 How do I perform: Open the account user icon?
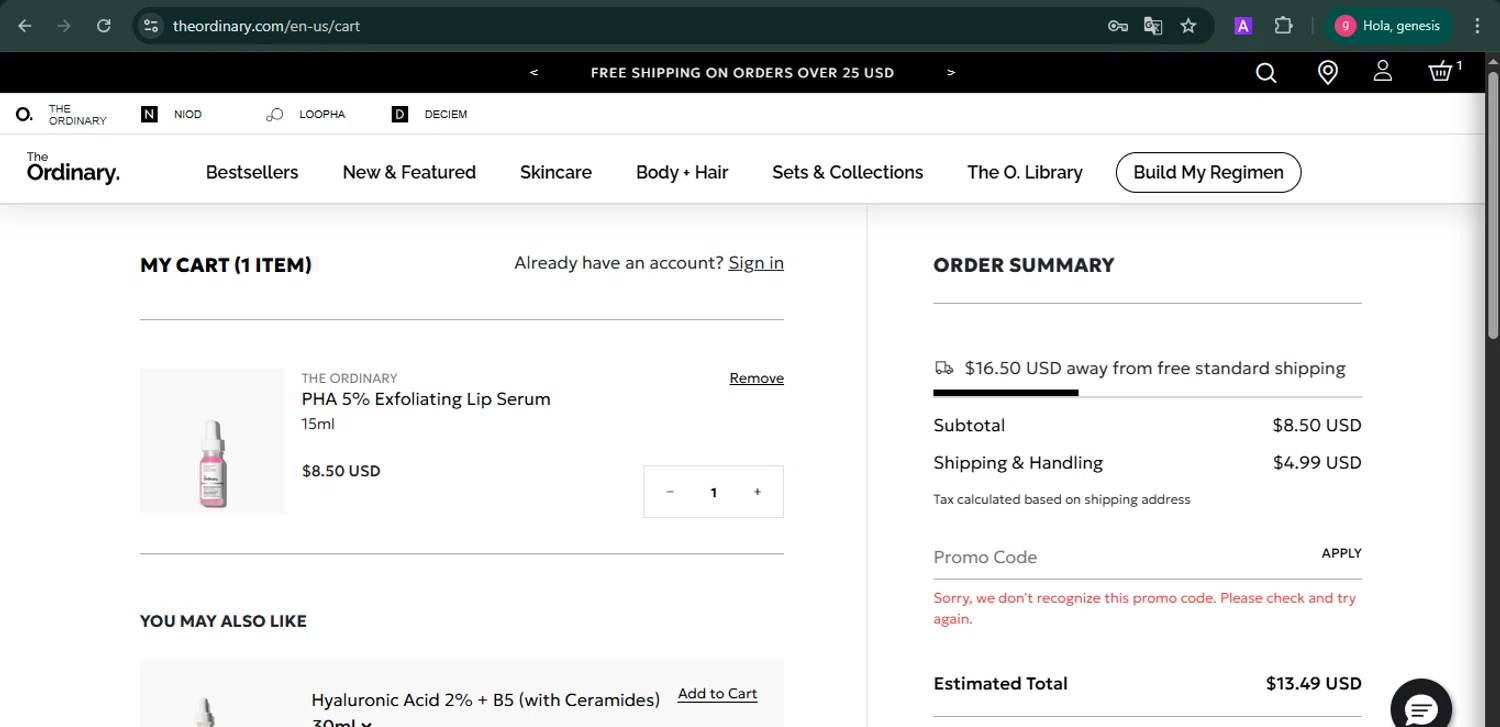pos(1383,71)
